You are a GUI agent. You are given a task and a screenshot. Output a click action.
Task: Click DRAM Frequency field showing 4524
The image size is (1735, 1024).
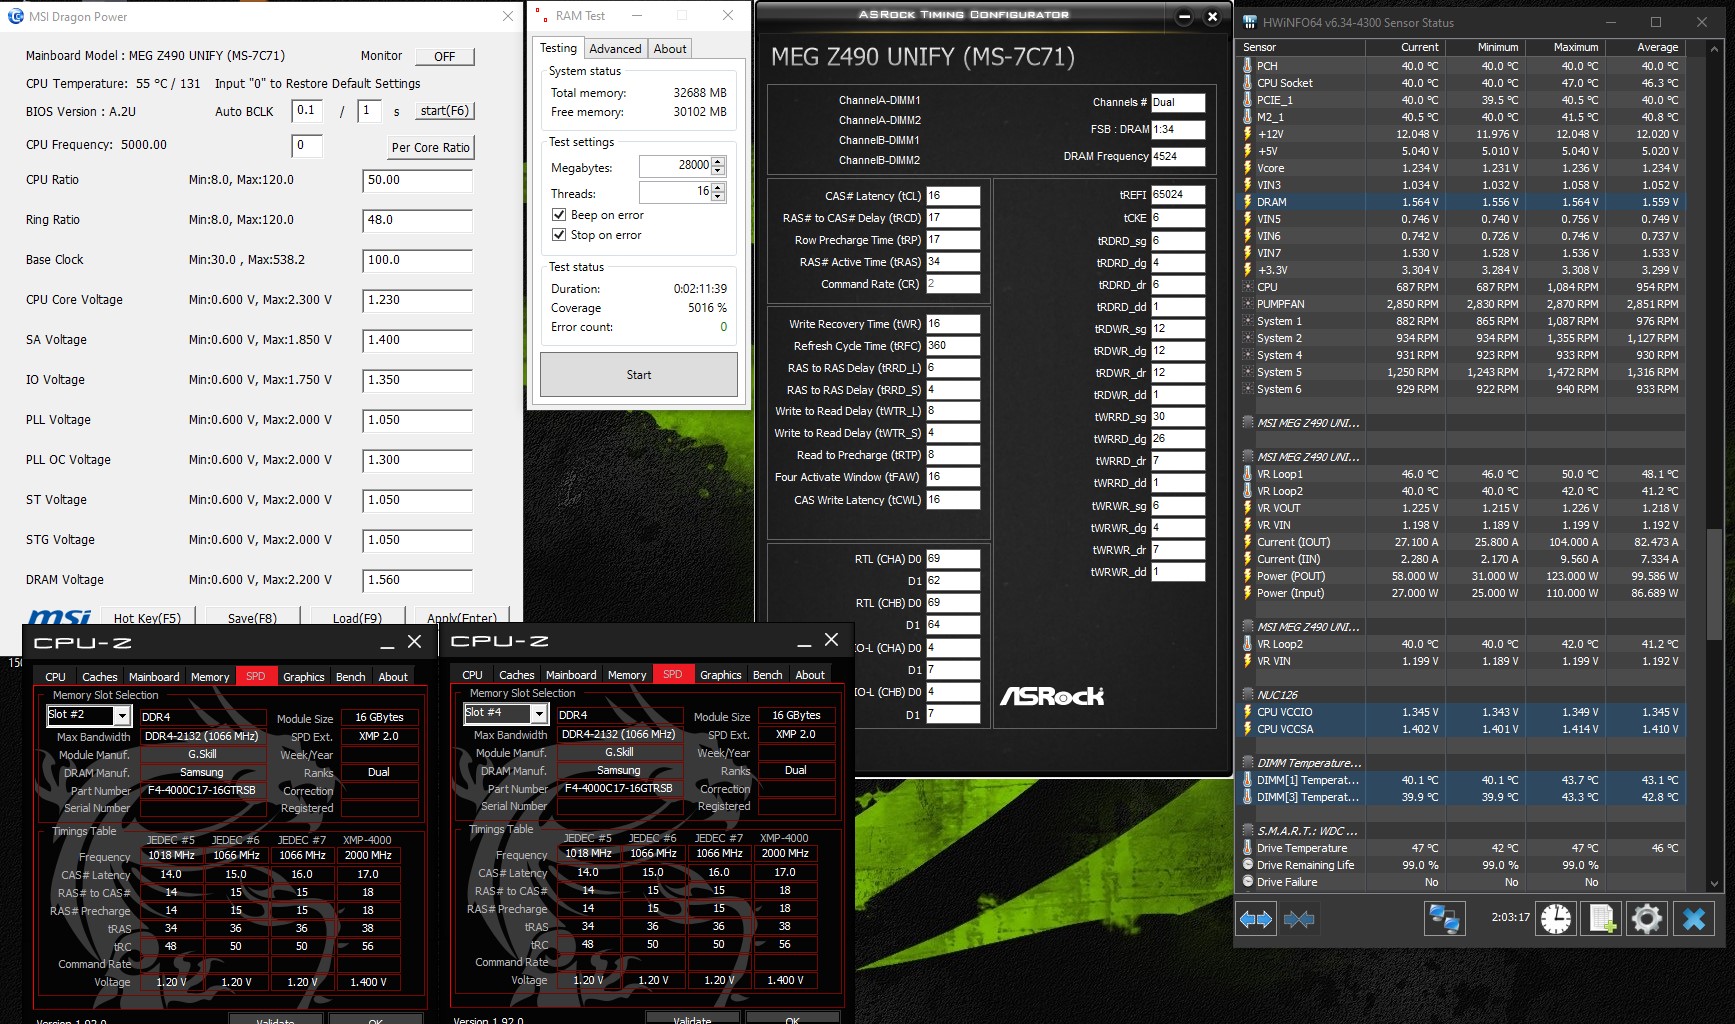pyautogui.click(x=1178, y=156)
